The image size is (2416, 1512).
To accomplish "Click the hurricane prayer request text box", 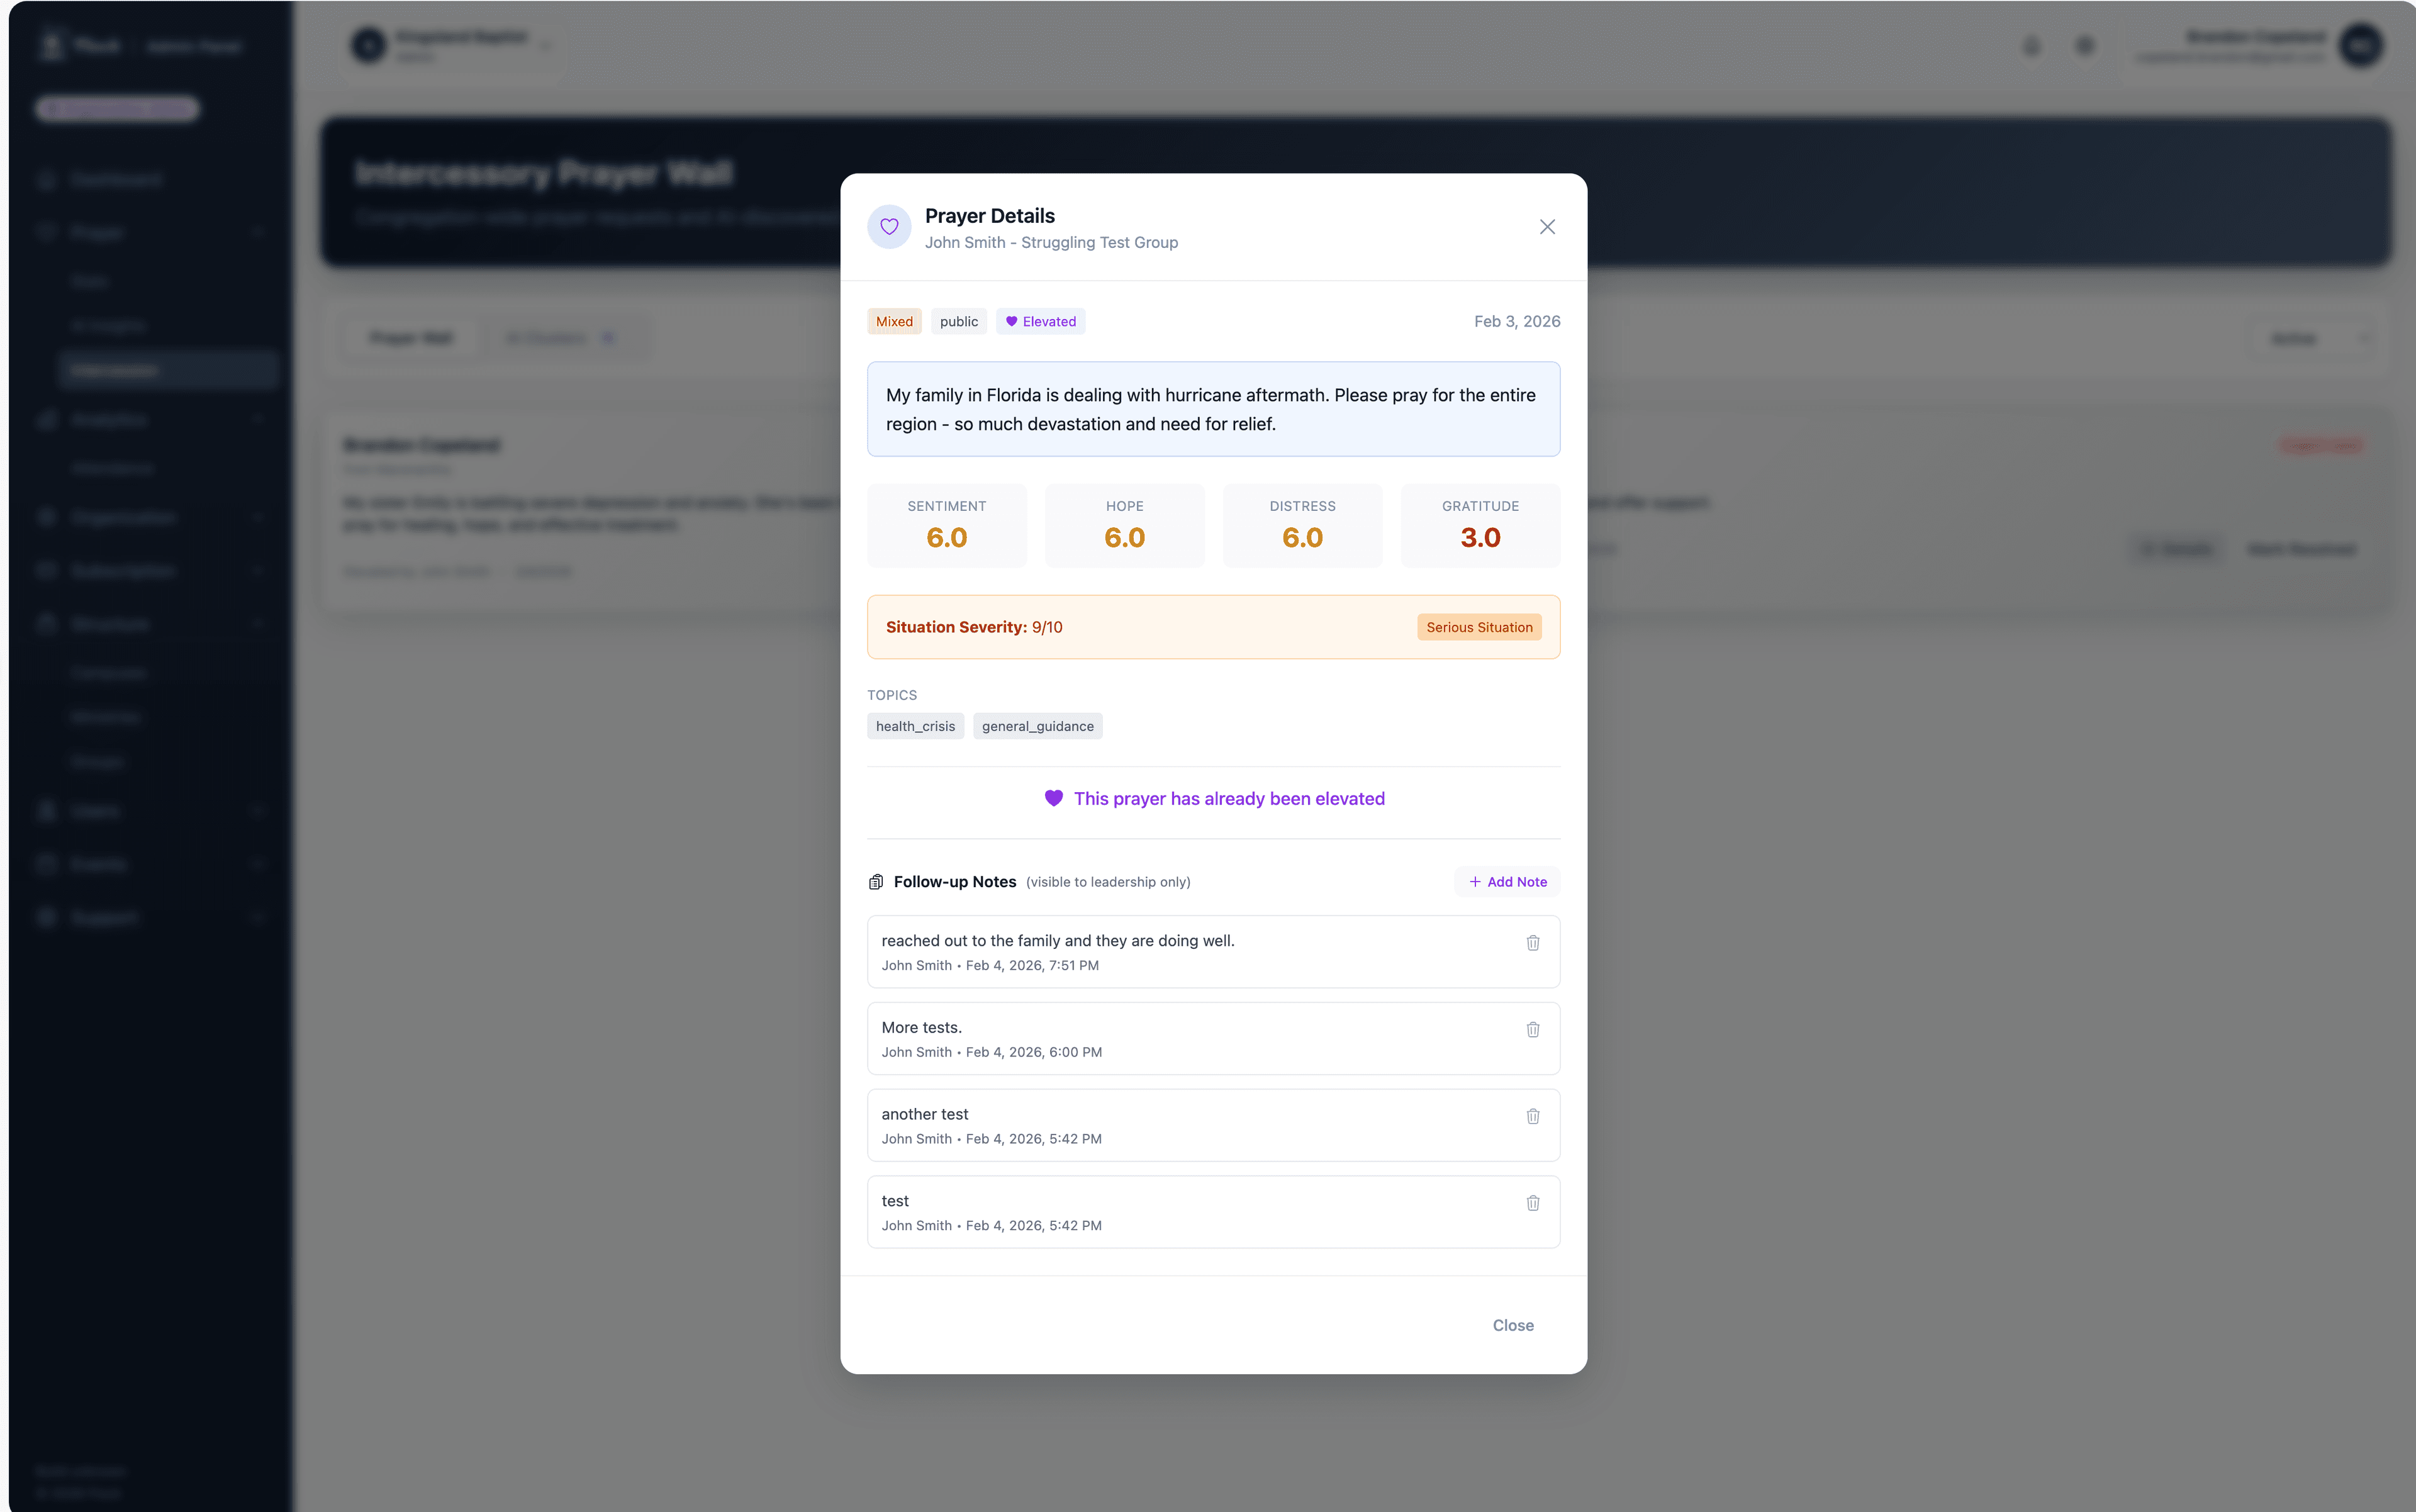I will point(1213,409).
